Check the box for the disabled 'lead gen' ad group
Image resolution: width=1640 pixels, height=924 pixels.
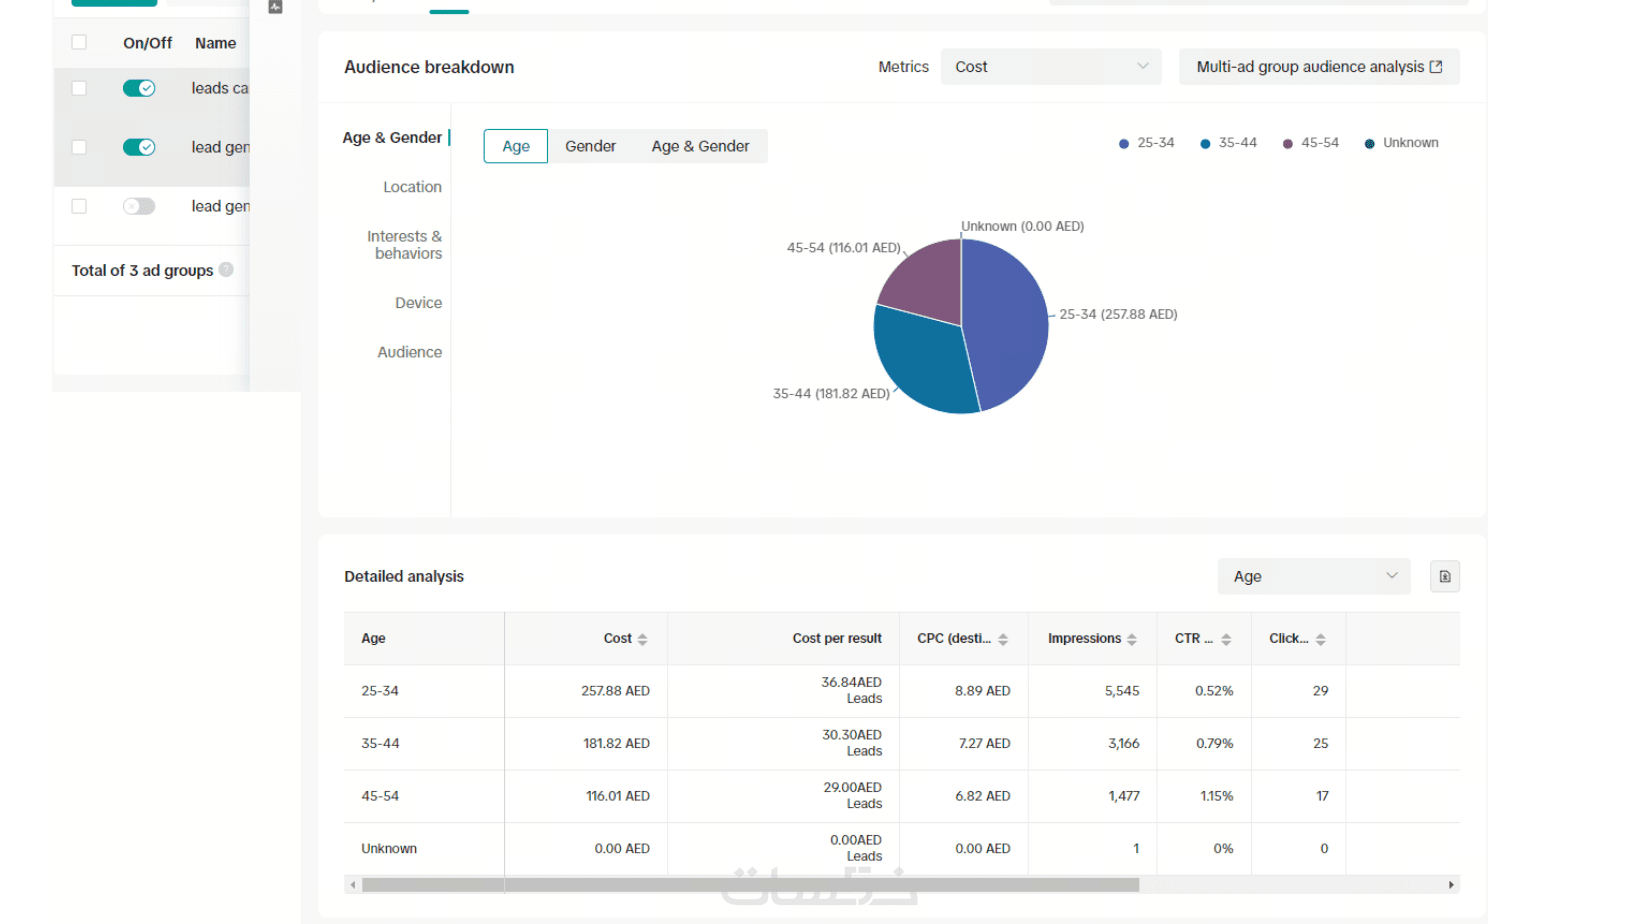click(79, 206)
